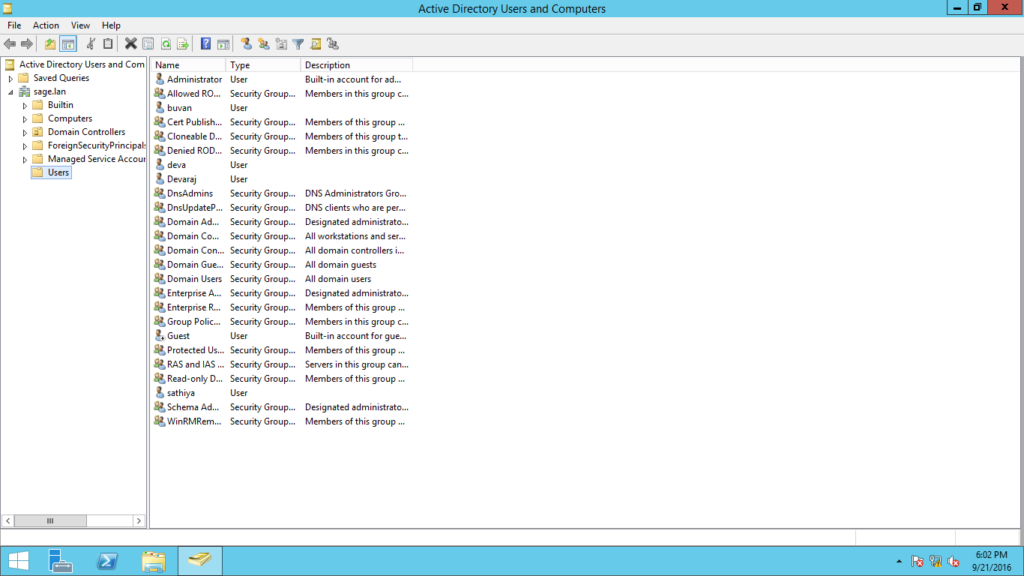Click the create new group icon
The height and width of the screenshot is (576, 1024).
(x=263, y=44)
